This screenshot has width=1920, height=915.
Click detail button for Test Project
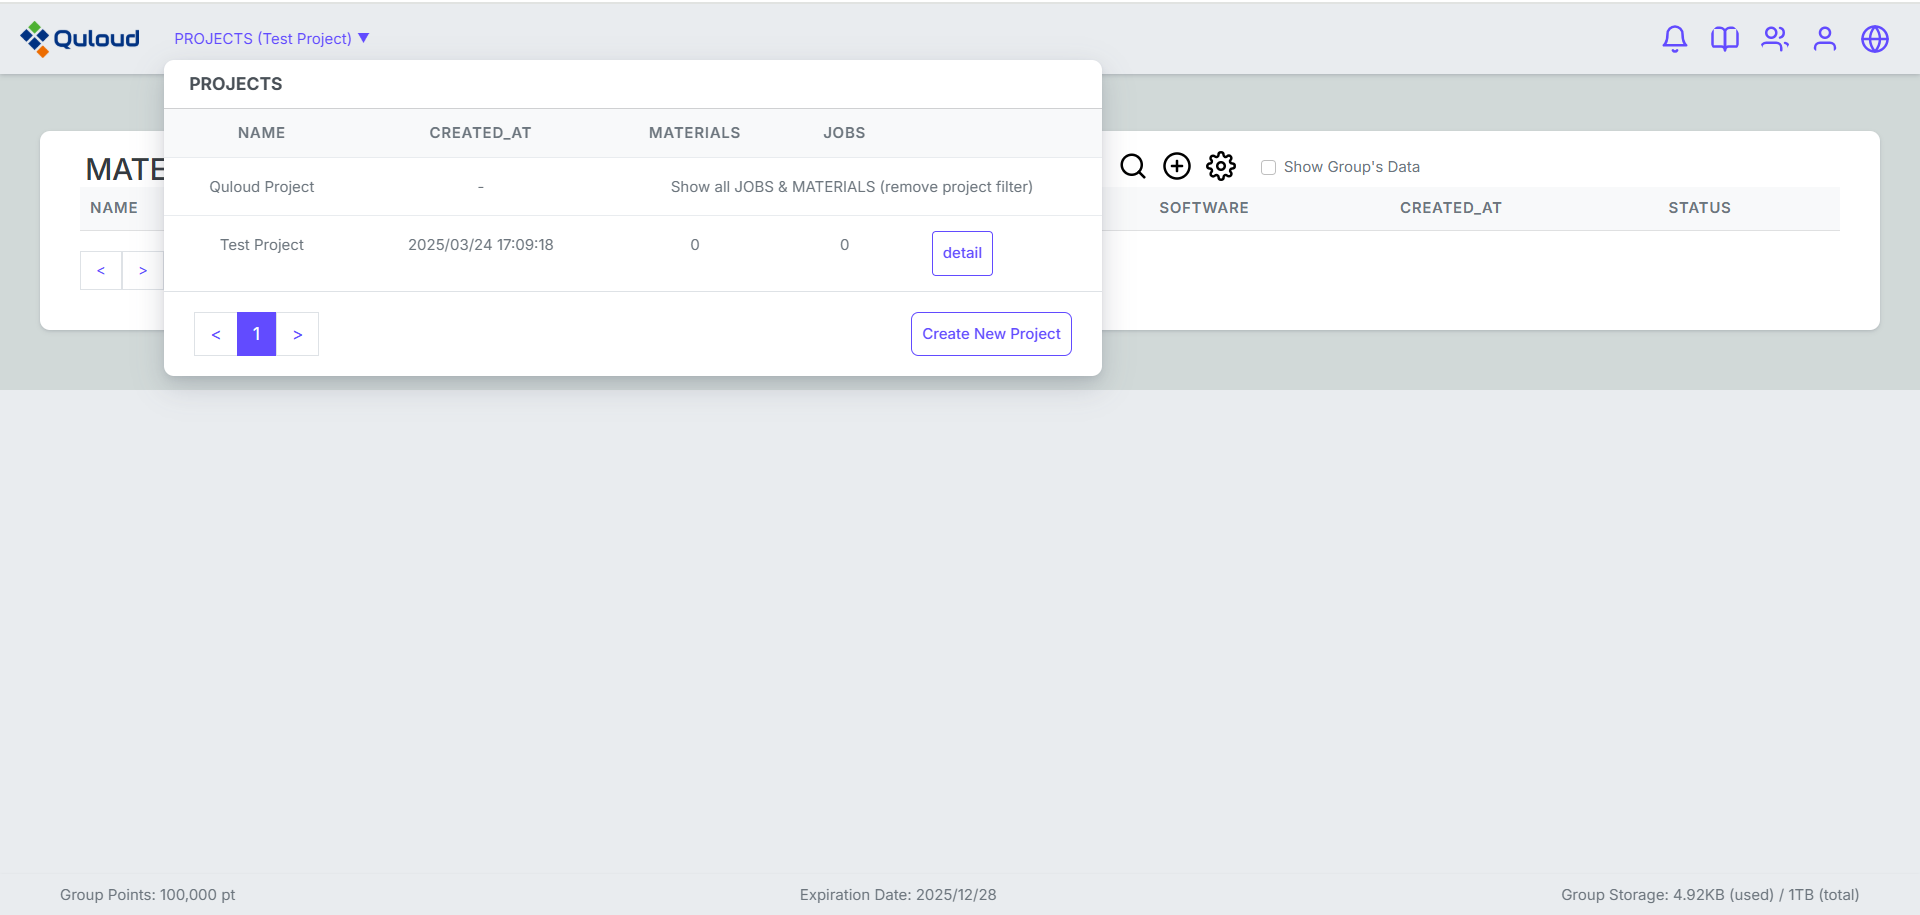[961, 253]
